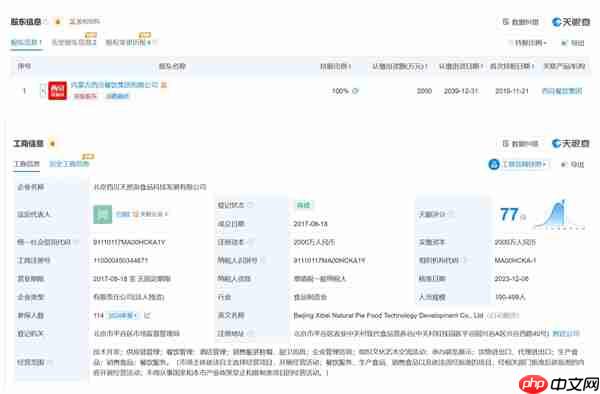The height and width of the screenshot is (394, 600).
Task: Click the 天眼查 logo in 股东信息 section
Action: 571,22
